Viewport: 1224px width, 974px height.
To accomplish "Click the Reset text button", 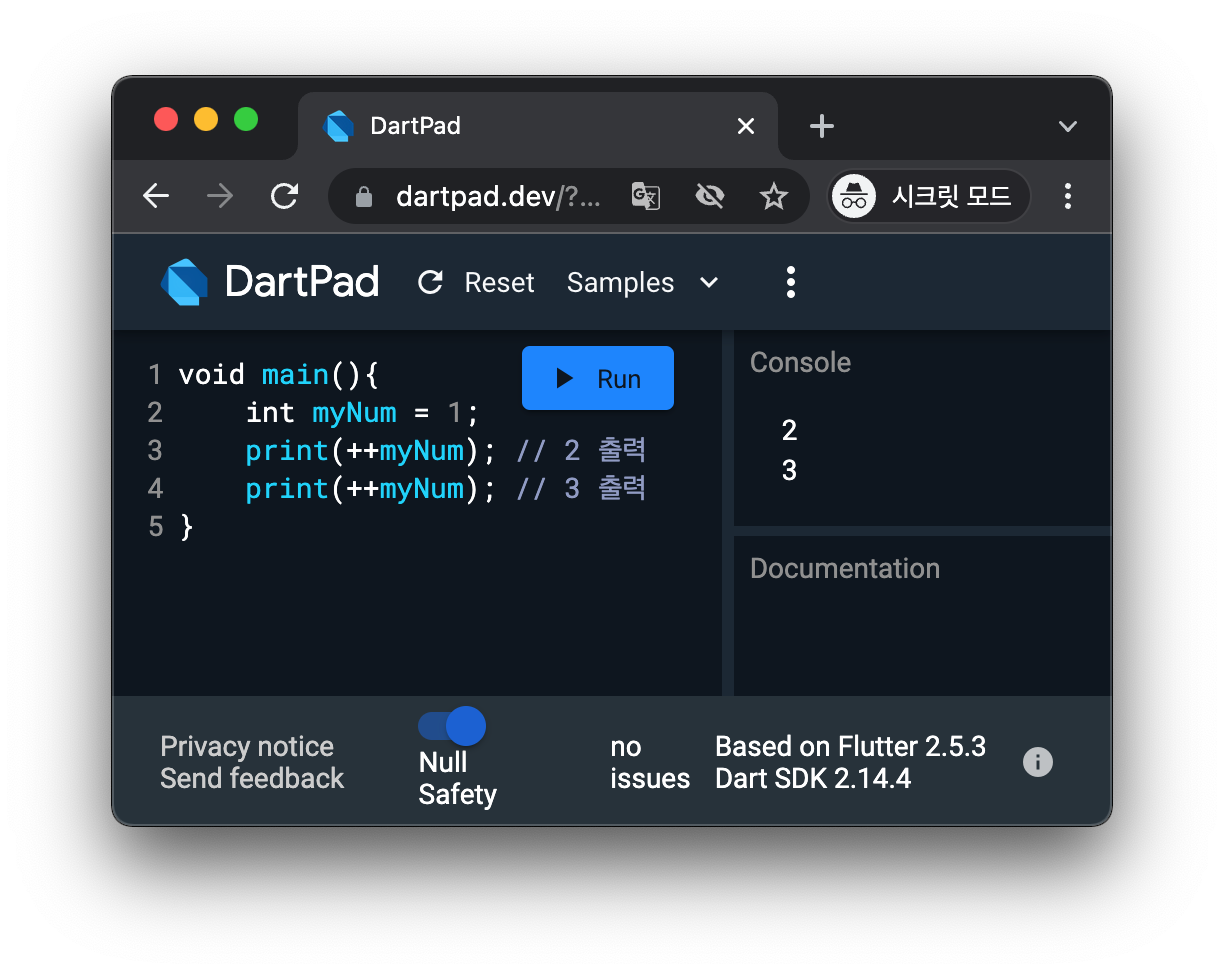I will (x=499, y=283).
